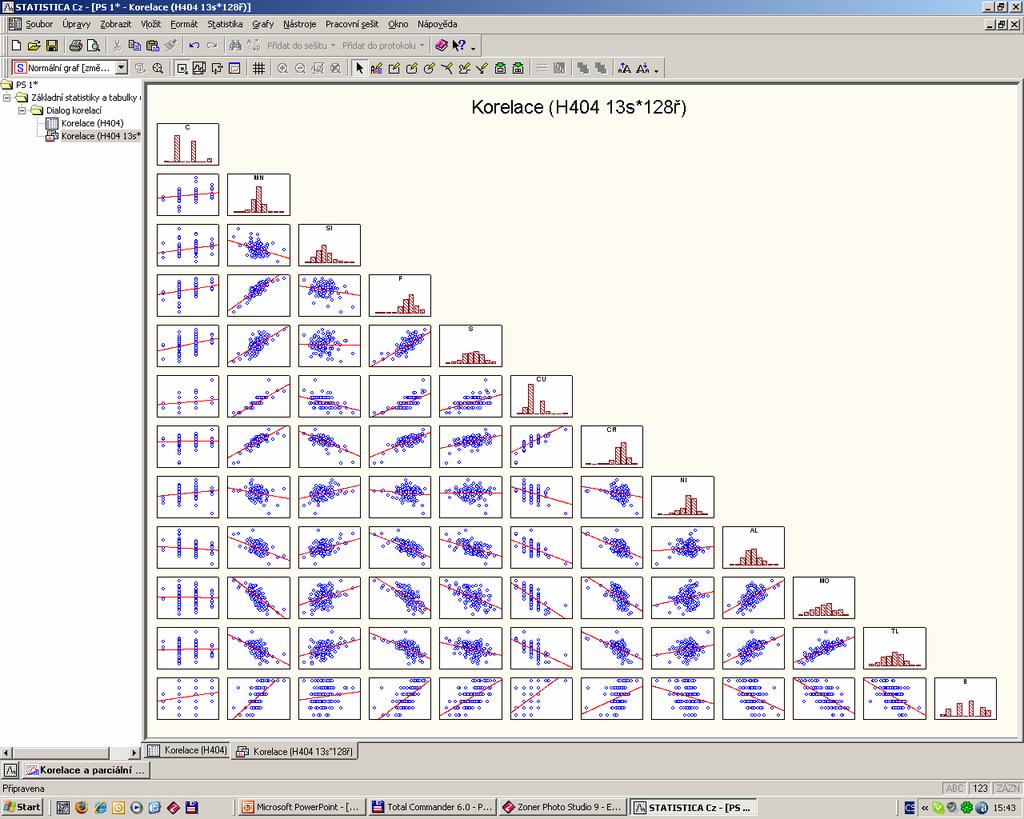The width and height of the screenshot is (1024, 819).
Task: Launch Firefox from quick launch
Action: pos(82,807)
